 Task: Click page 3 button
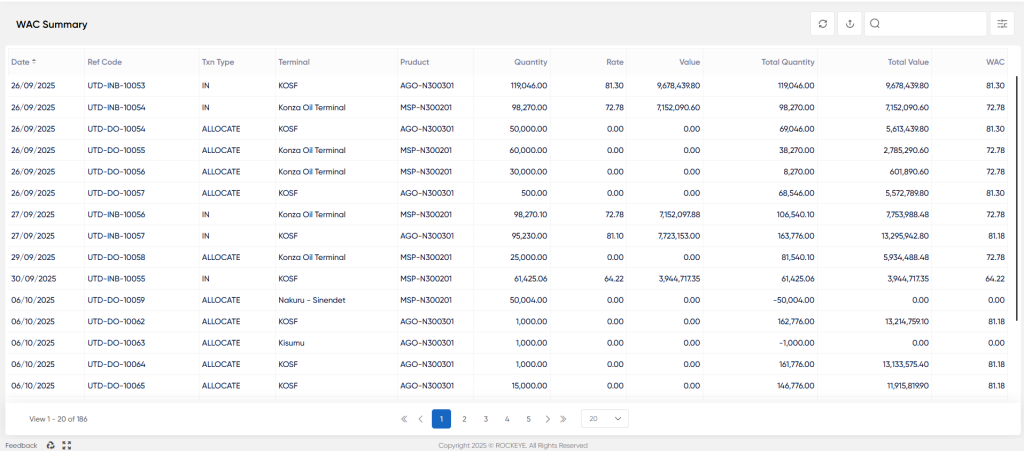[x=486, y=419]
